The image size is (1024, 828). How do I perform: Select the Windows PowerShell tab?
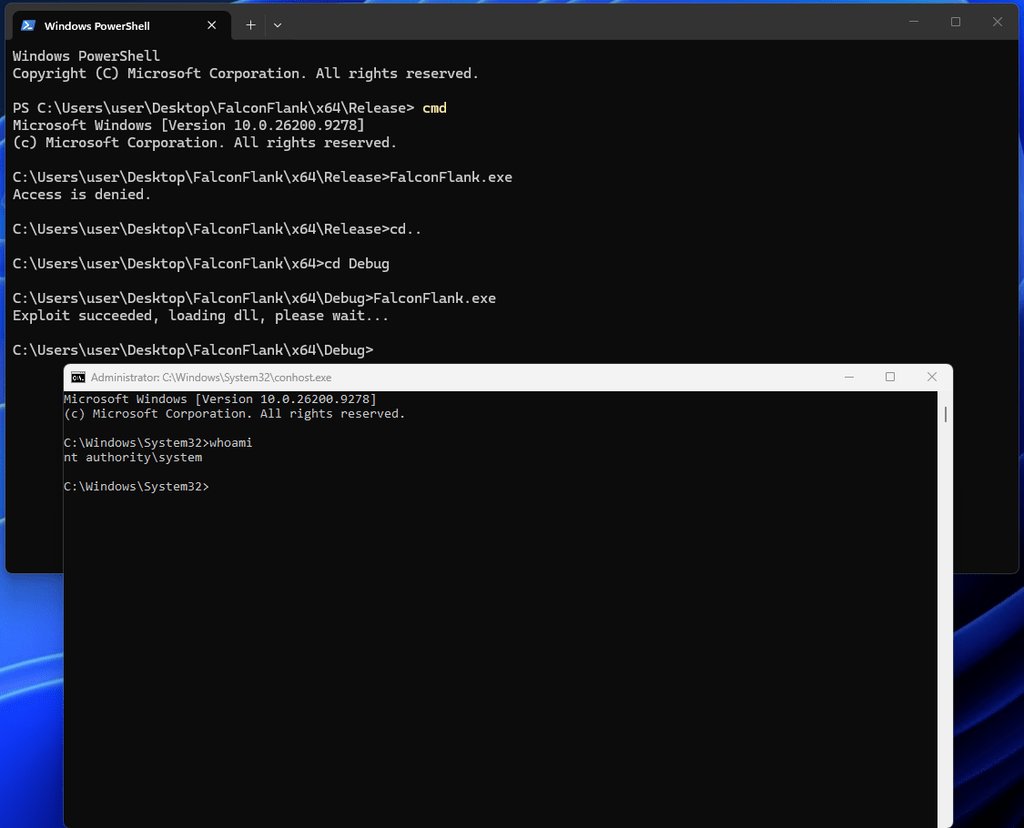(x=121, y=25)
